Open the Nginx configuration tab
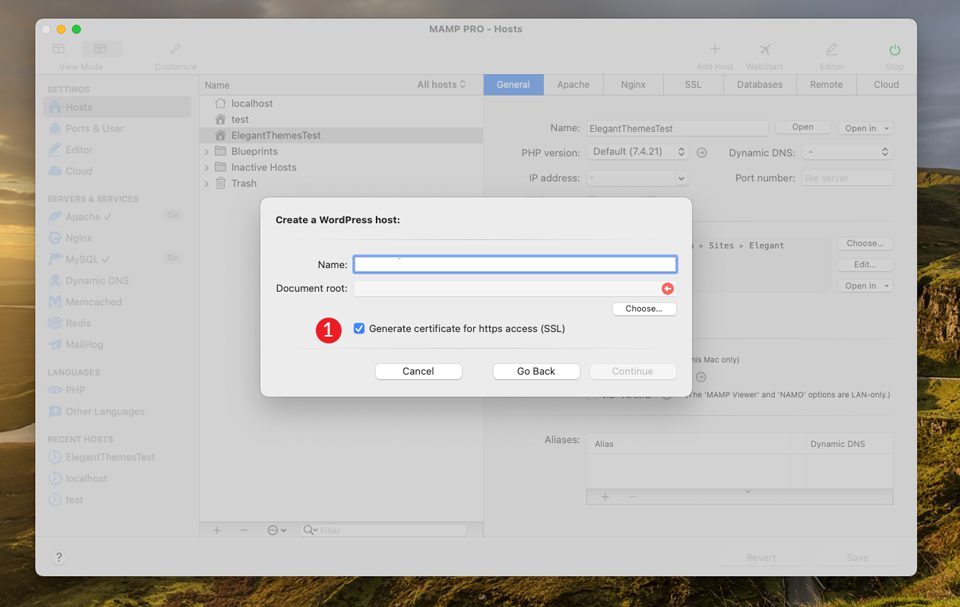Image resolution: width=960 pixels, height=607 pixels. [632, 85]
